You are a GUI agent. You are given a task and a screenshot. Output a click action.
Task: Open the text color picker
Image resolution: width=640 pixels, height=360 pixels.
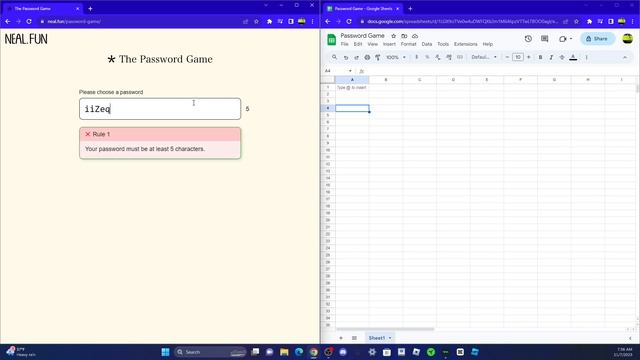point(573,58)
